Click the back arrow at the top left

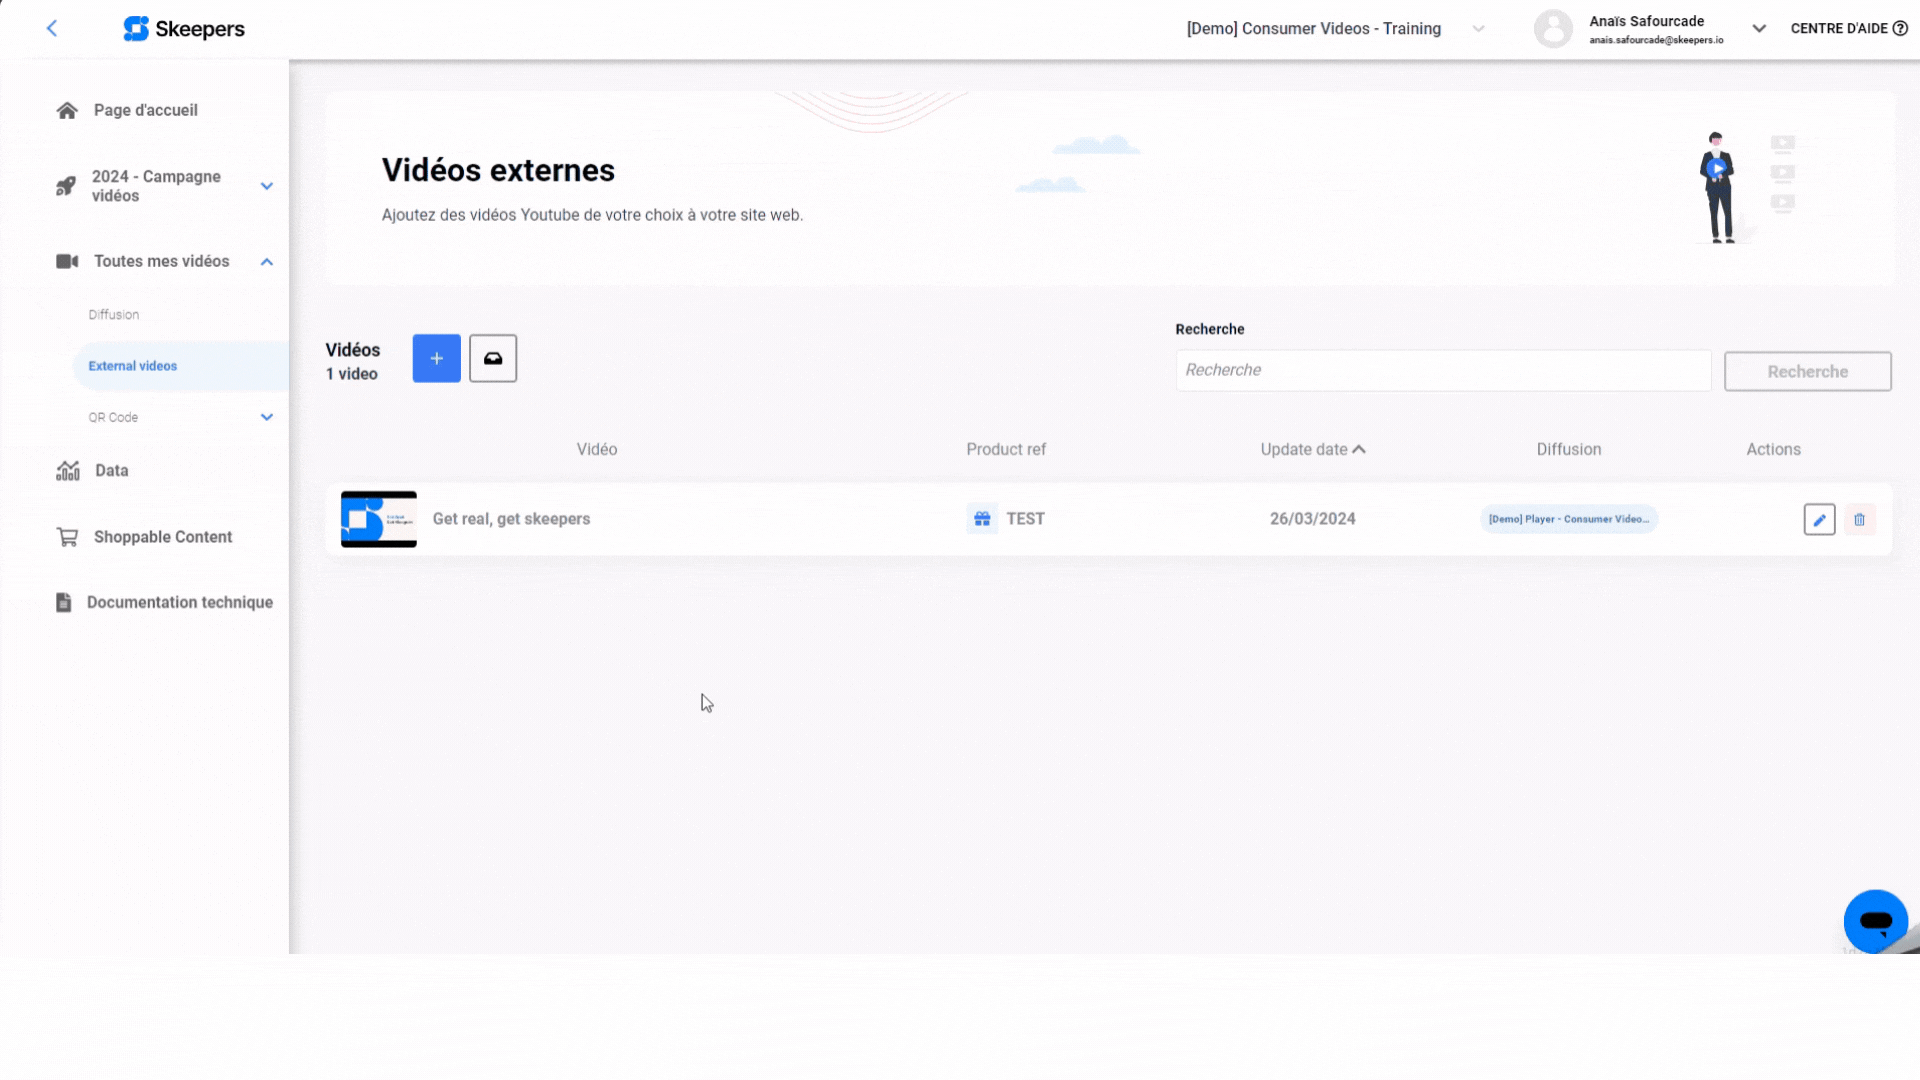(x=52, y=28)
